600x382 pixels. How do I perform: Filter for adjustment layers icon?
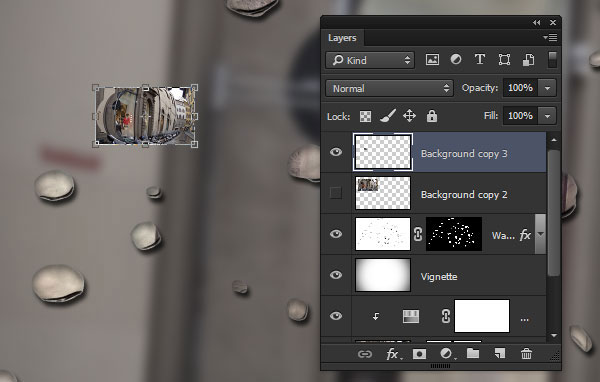click(456, 59)
